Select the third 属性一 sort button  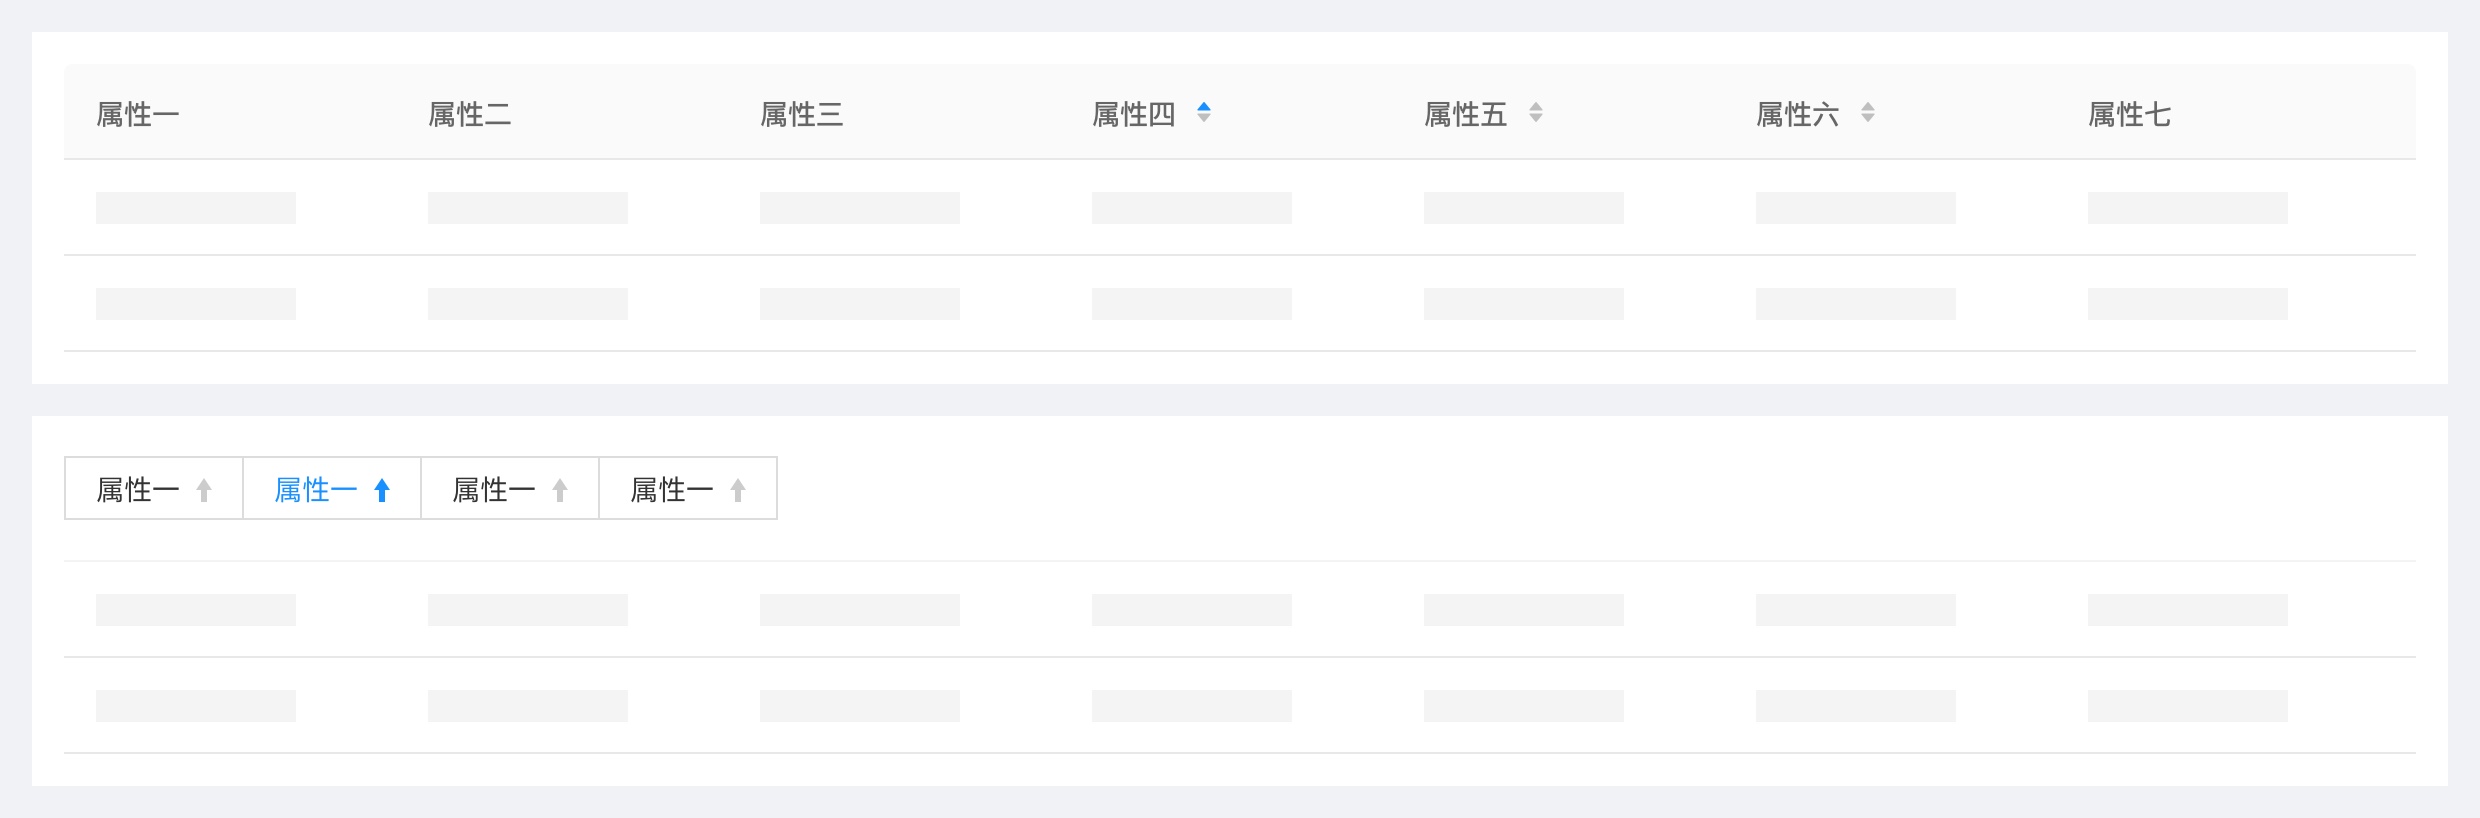510,488
